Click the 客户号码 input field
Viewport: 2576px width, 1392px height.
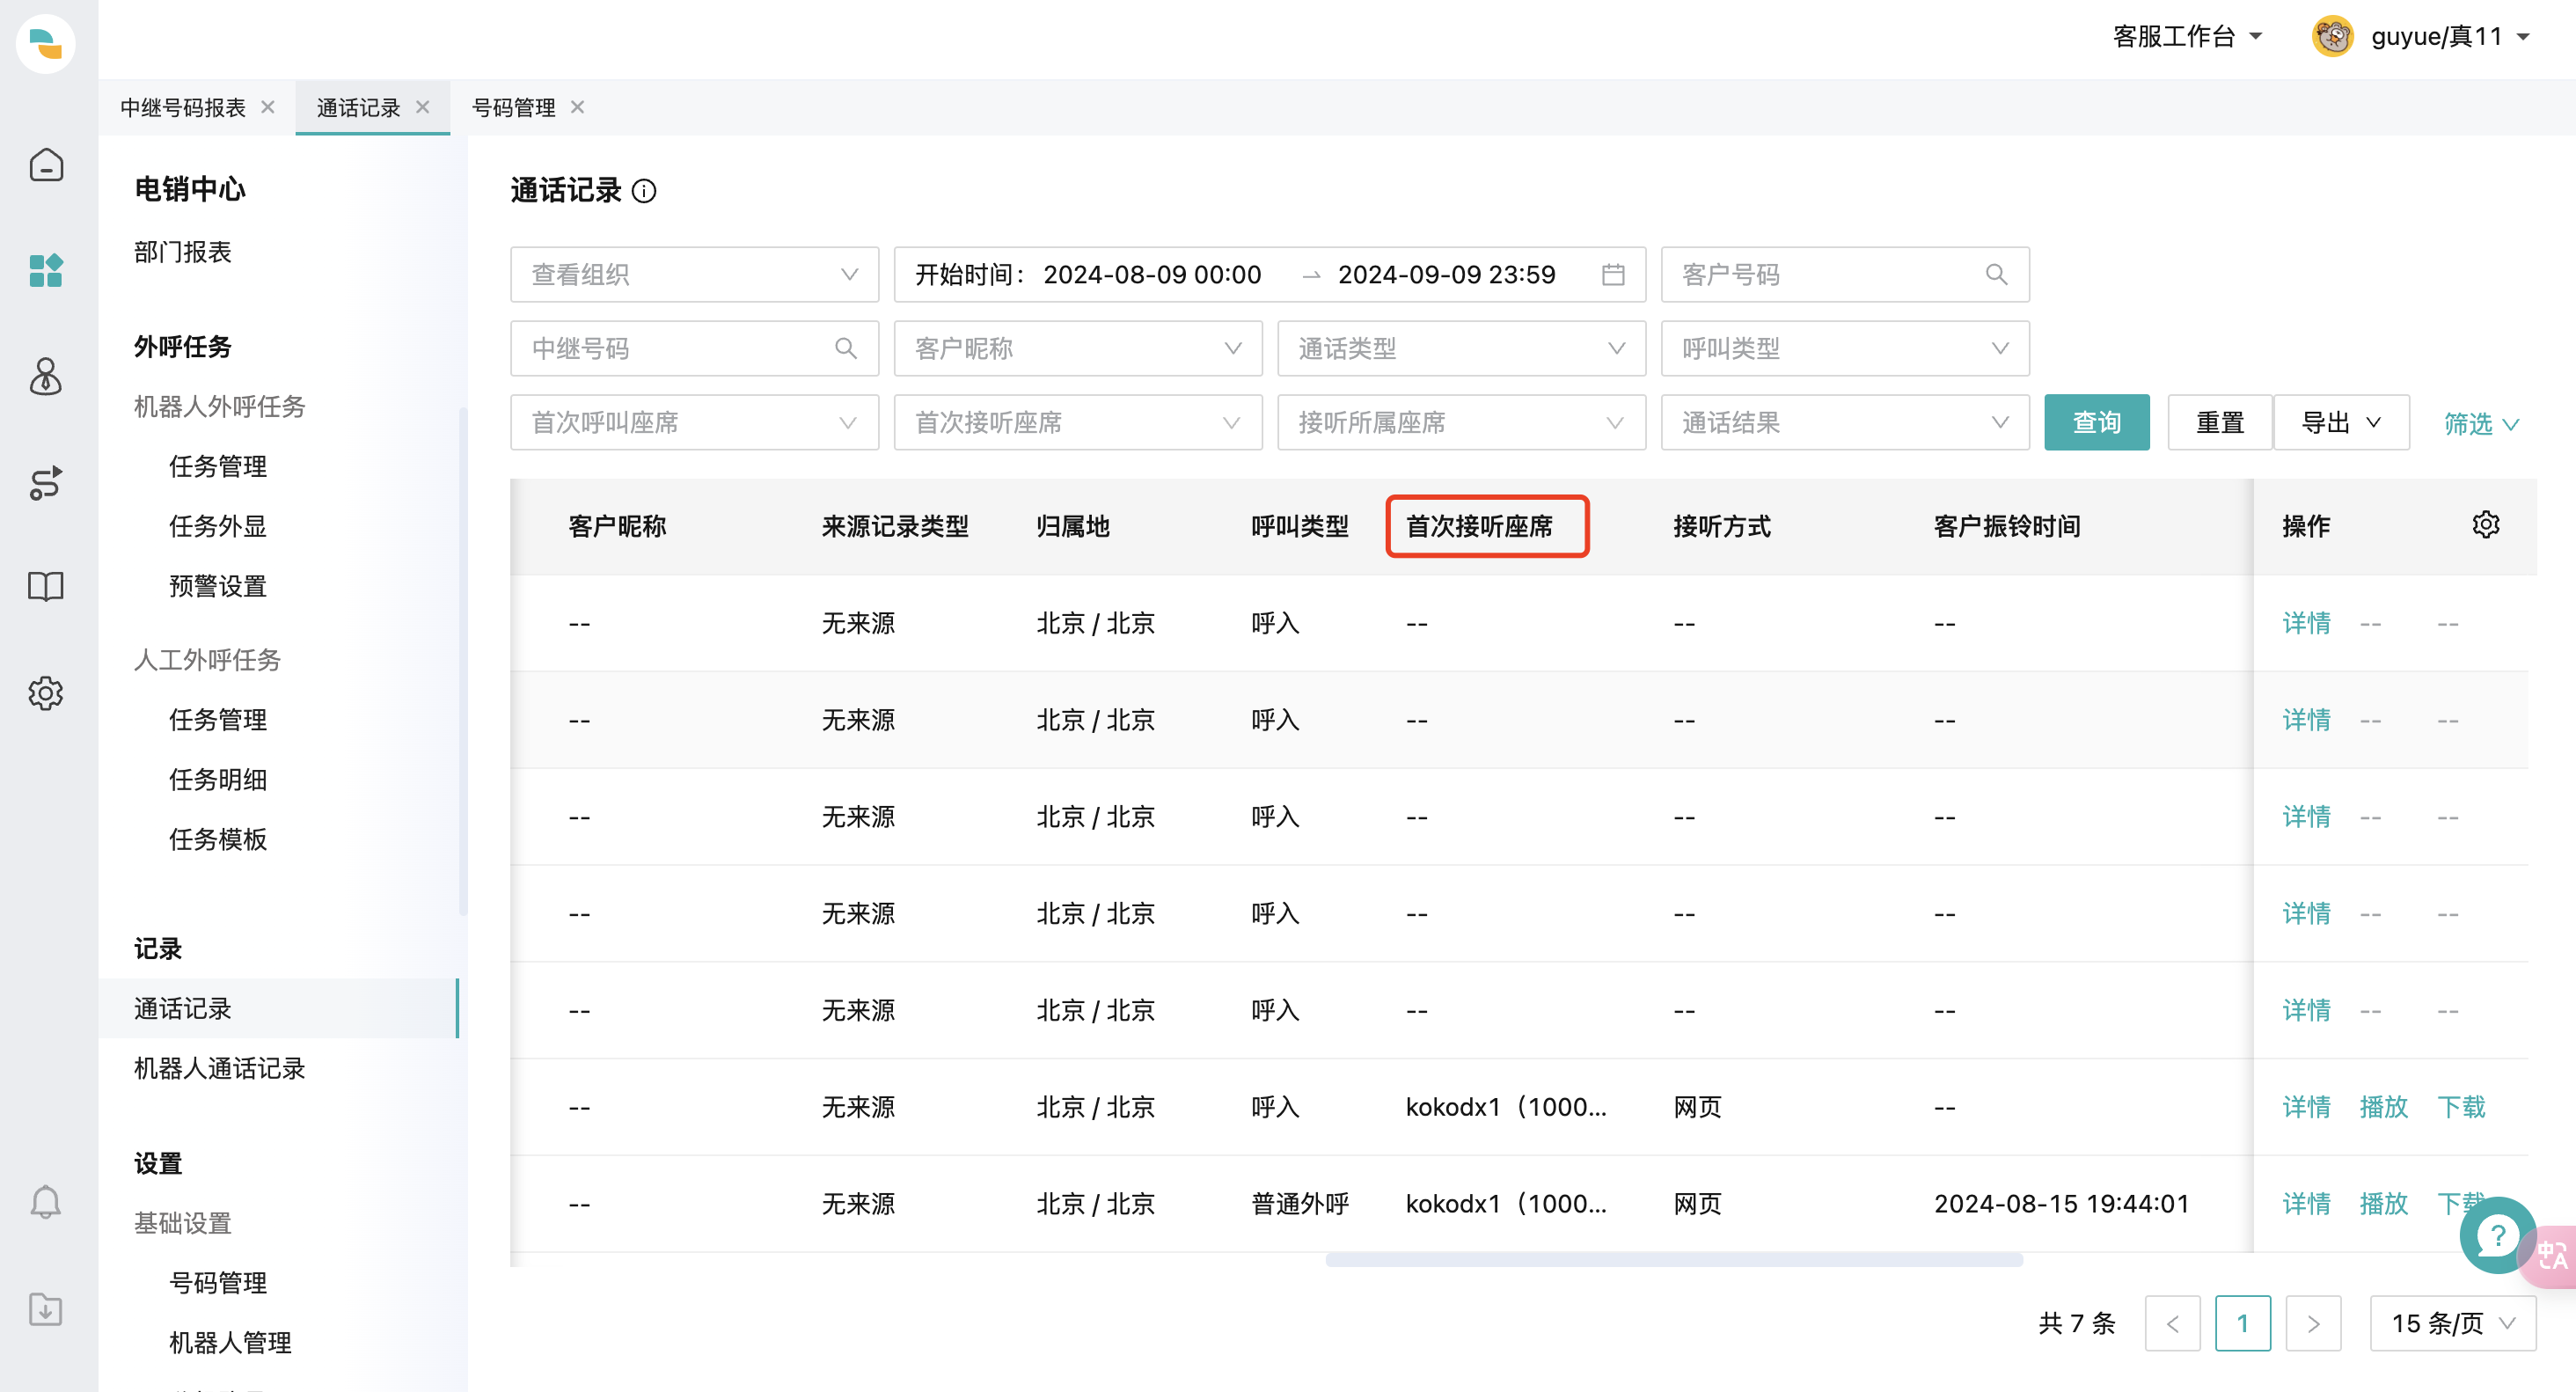pyautogui.click(x=1845, y=275)
